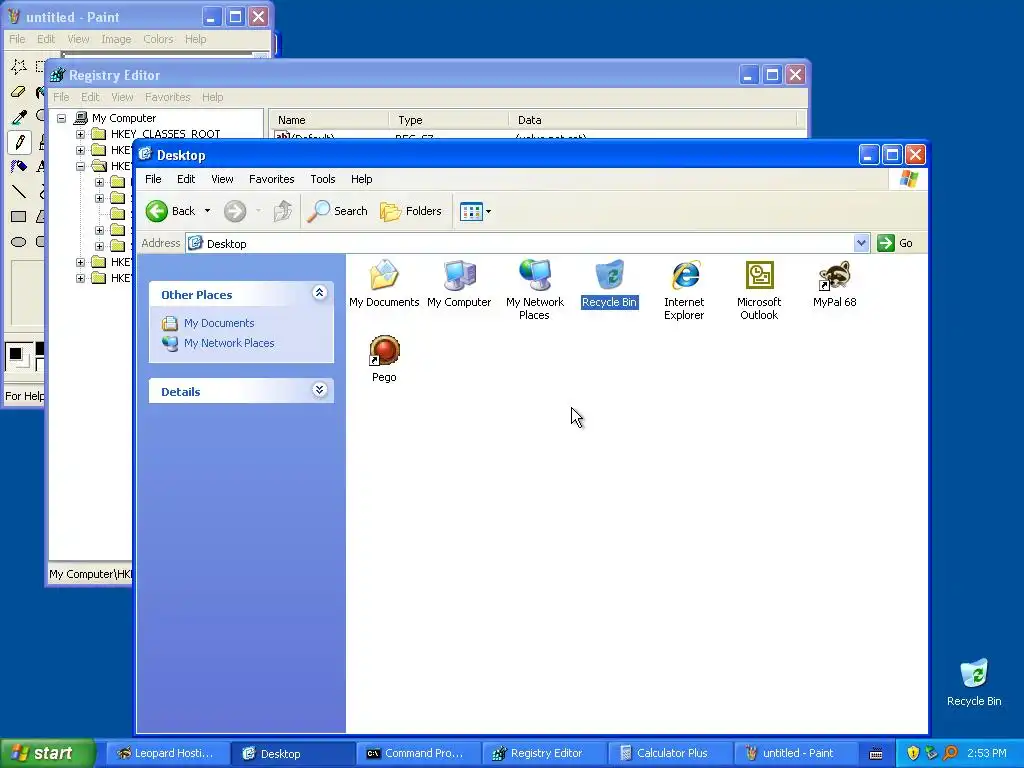Click the 2:53 PM taskbar clock
Image resolution: width=1024 pixels, height=768 pixels.
pyautogui.click(x=987, y=753)
